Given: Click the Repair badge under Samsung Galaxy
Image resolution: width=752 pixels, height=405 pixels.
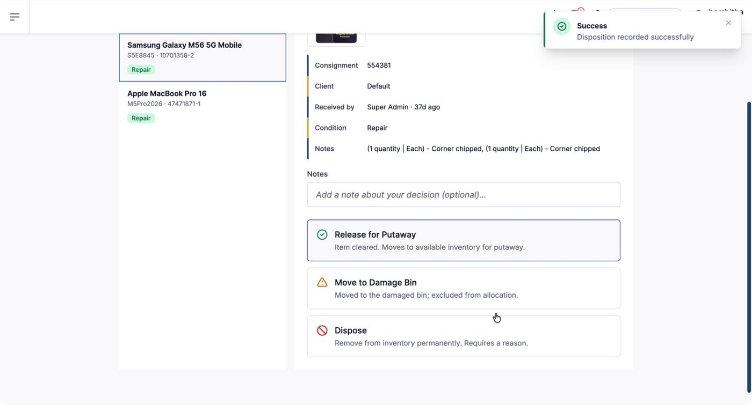Looking at the screenshot, I should click(x=141, y=70).
